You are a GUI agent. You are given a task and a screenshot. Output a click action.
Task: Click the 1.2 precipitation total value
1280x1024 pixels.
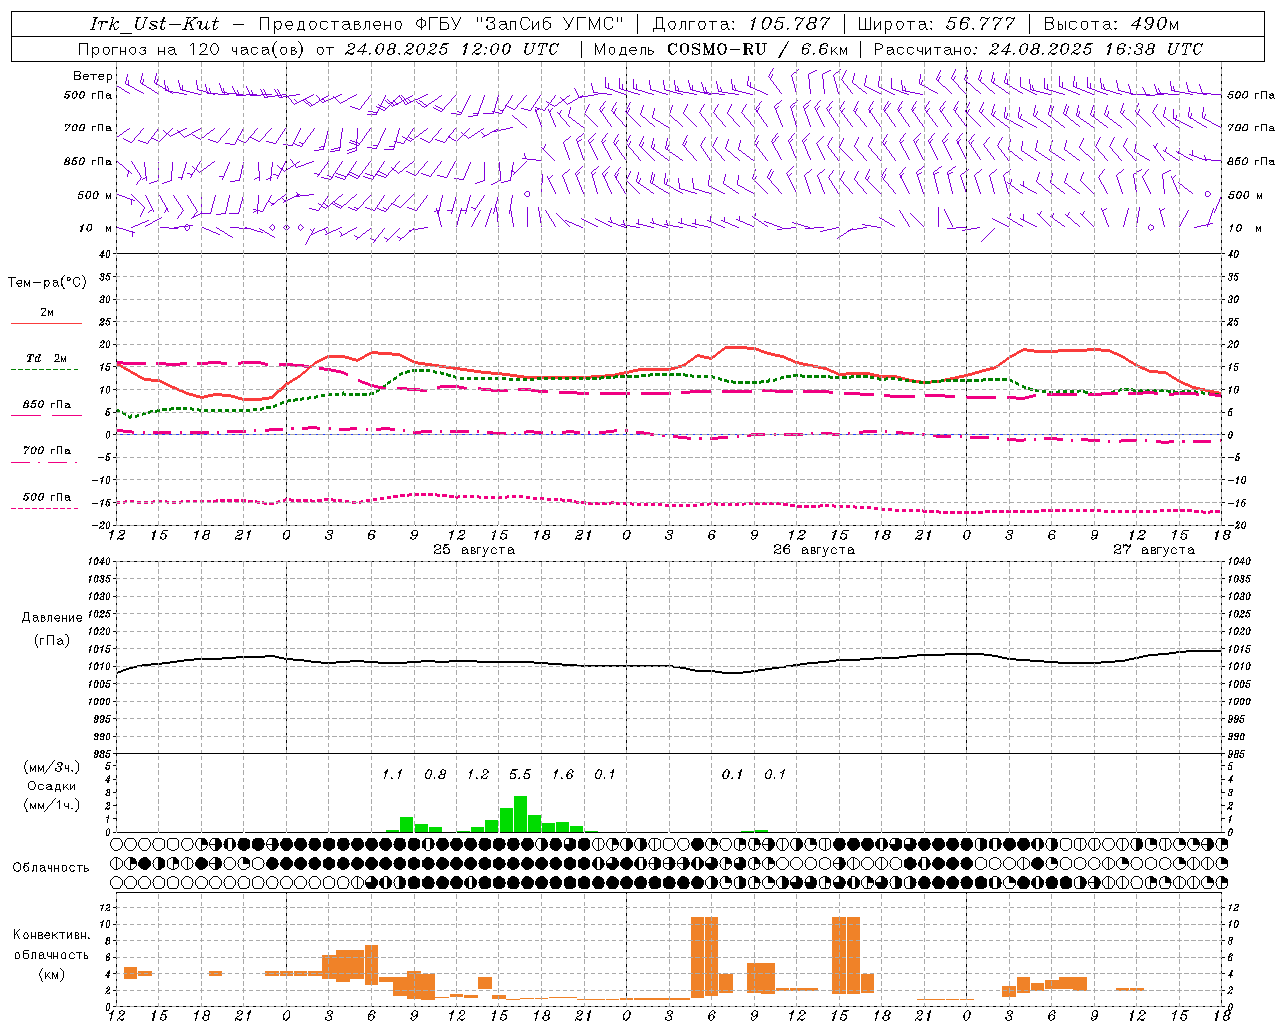[478, 775]
